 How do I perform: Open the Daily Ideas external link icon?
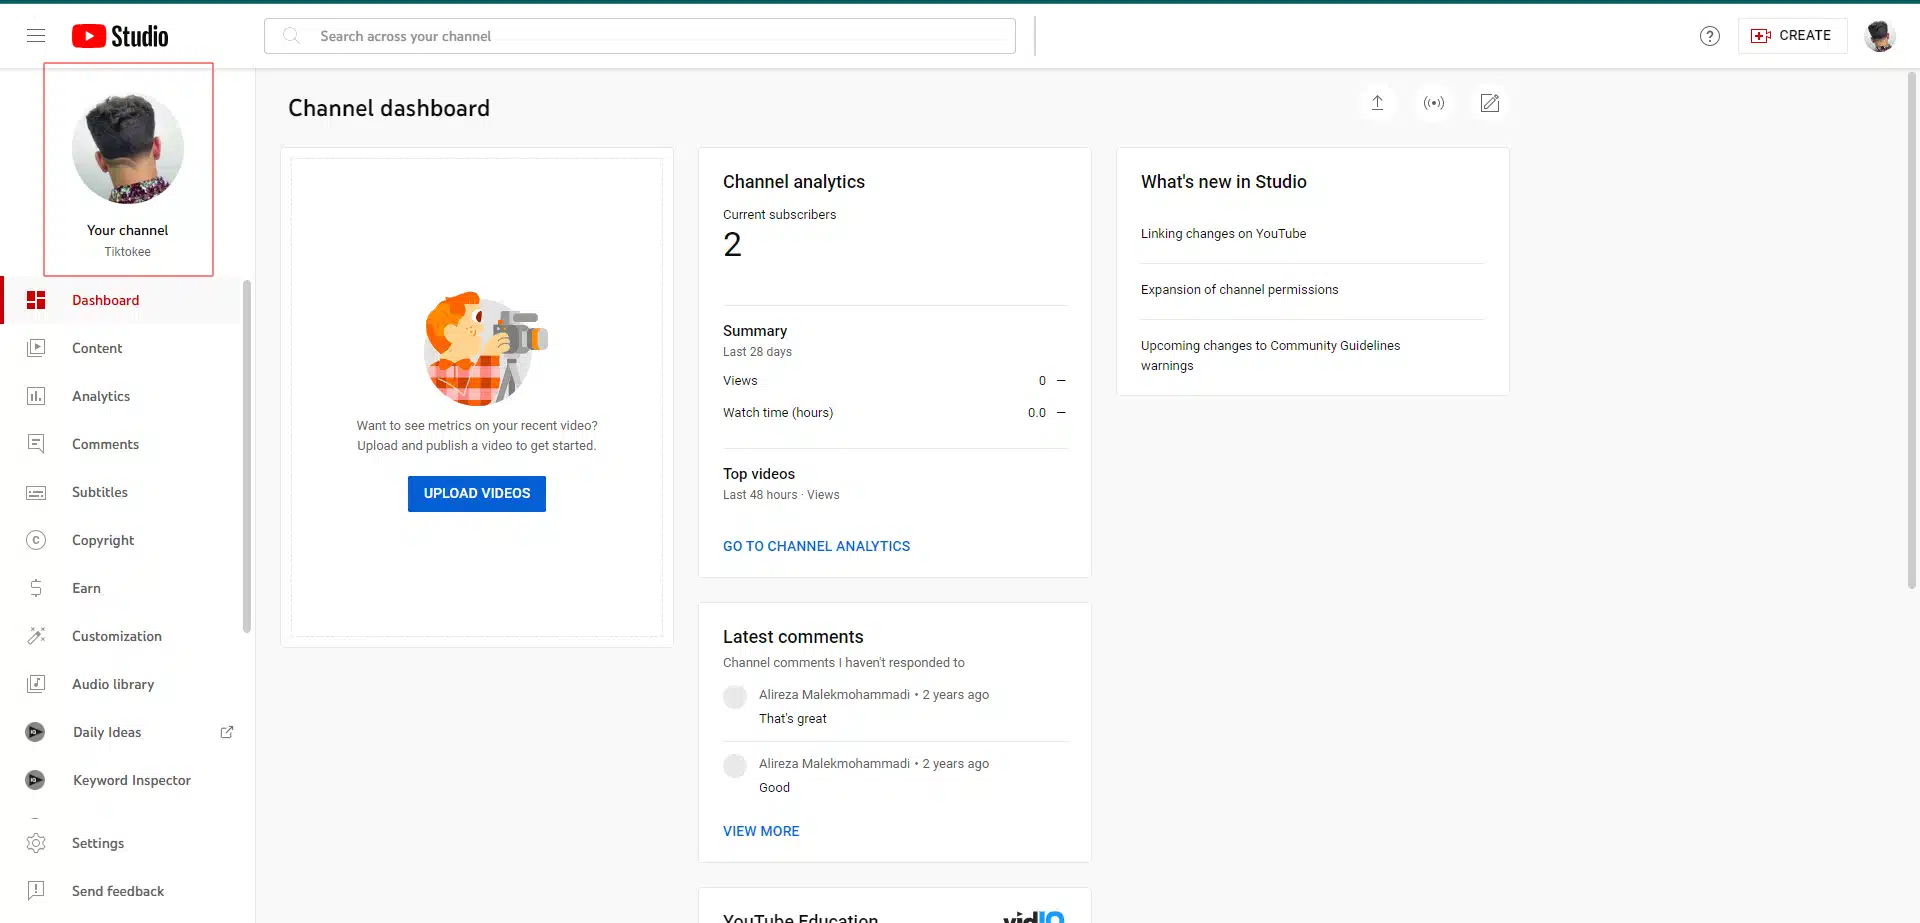click(227, 732)
